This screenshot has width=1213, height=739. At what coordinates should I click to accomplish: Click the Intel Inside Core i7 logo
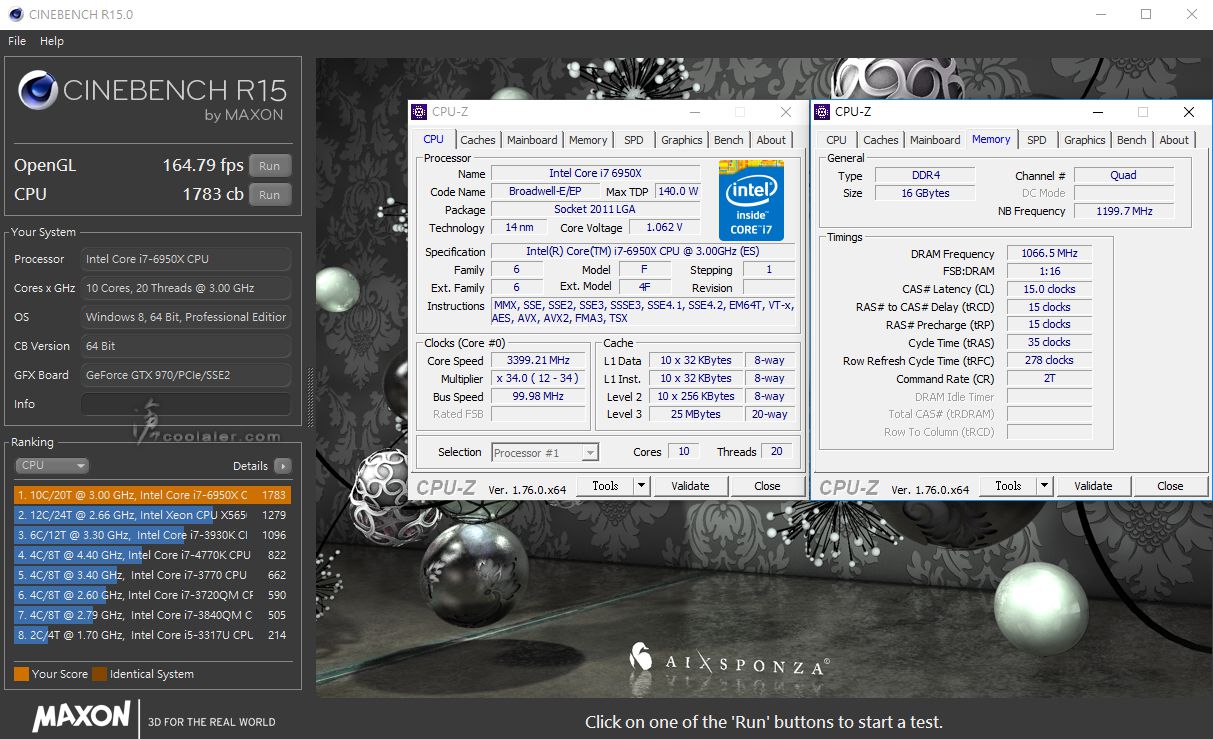[751, 200]
